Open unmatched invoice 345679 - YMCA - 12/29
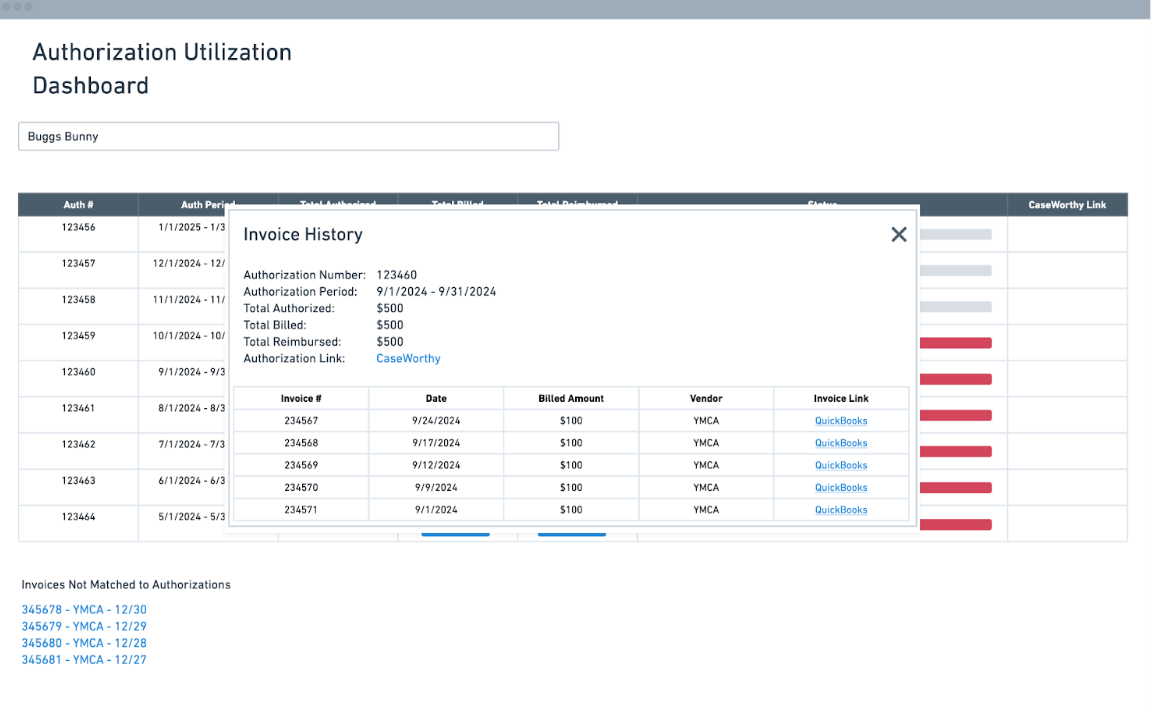 coord(84,626)
